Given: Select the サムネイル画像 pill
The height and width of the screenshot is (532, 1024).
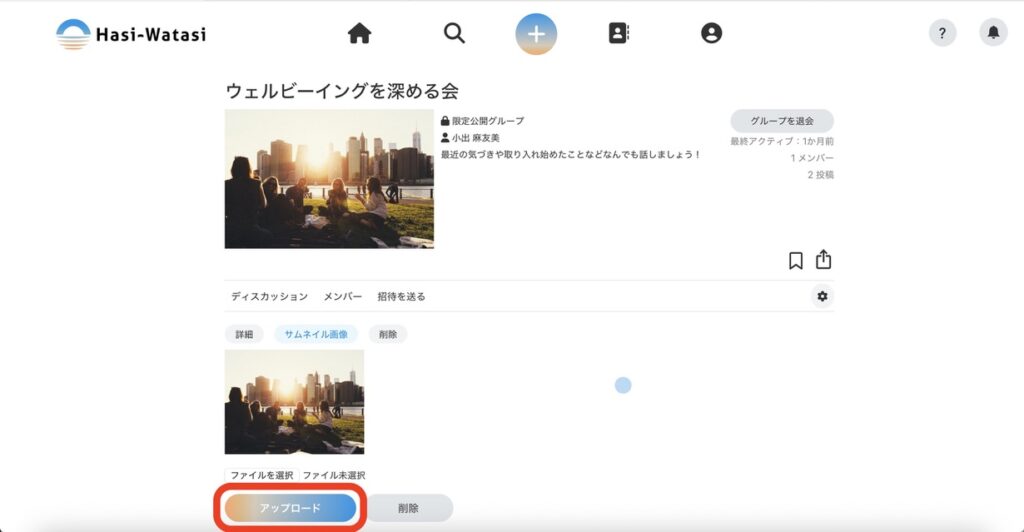Looking at the screenshot, I should coord(316,334).
